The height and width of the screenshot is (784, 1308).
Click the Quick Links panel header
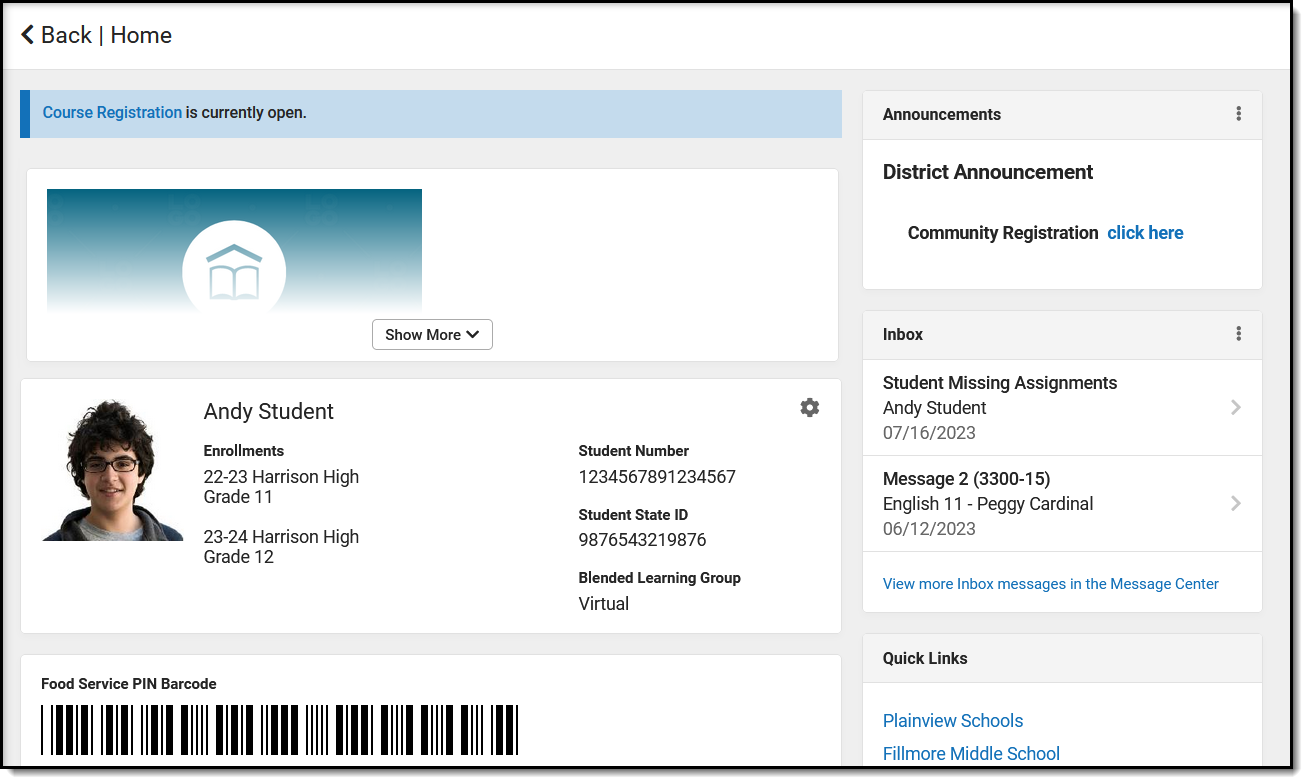tap(1062, 659)
